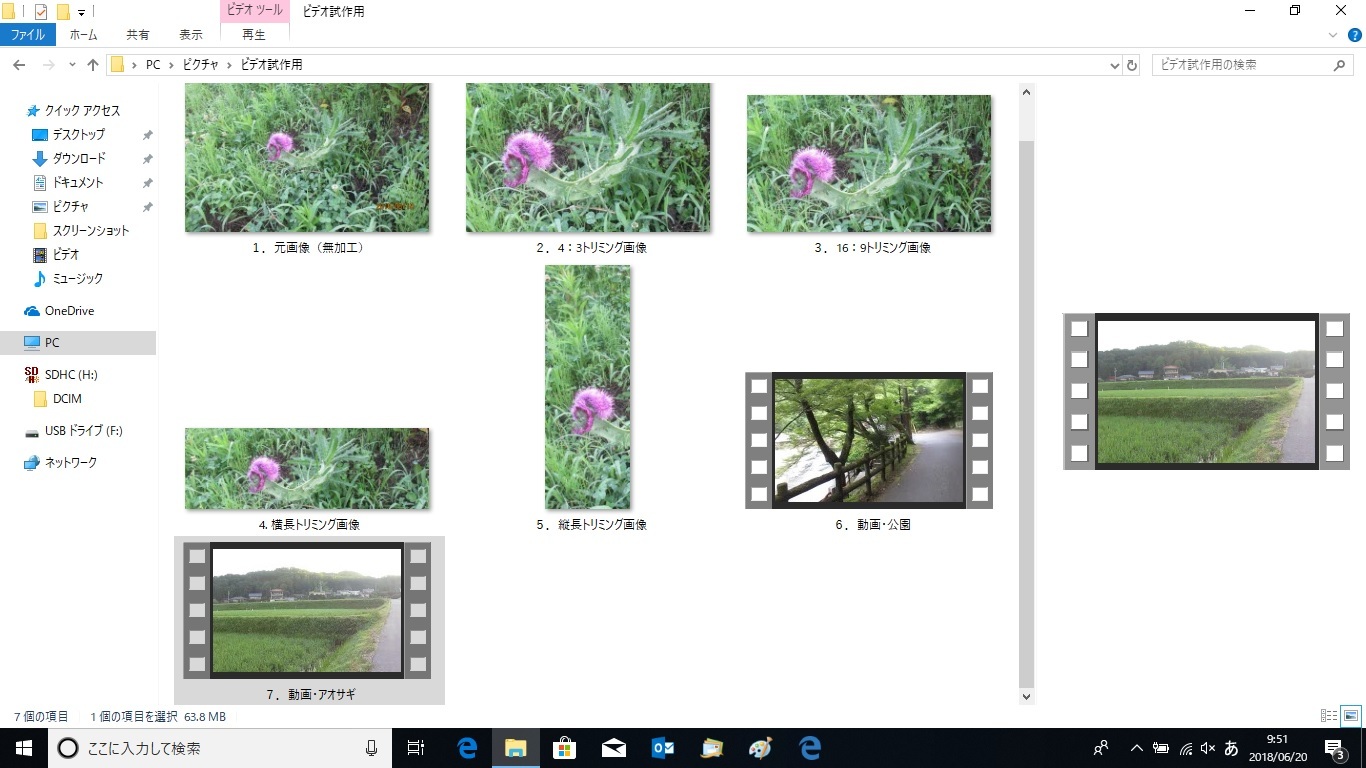Click the taskbar microphone icon

(x=371, y=748)
